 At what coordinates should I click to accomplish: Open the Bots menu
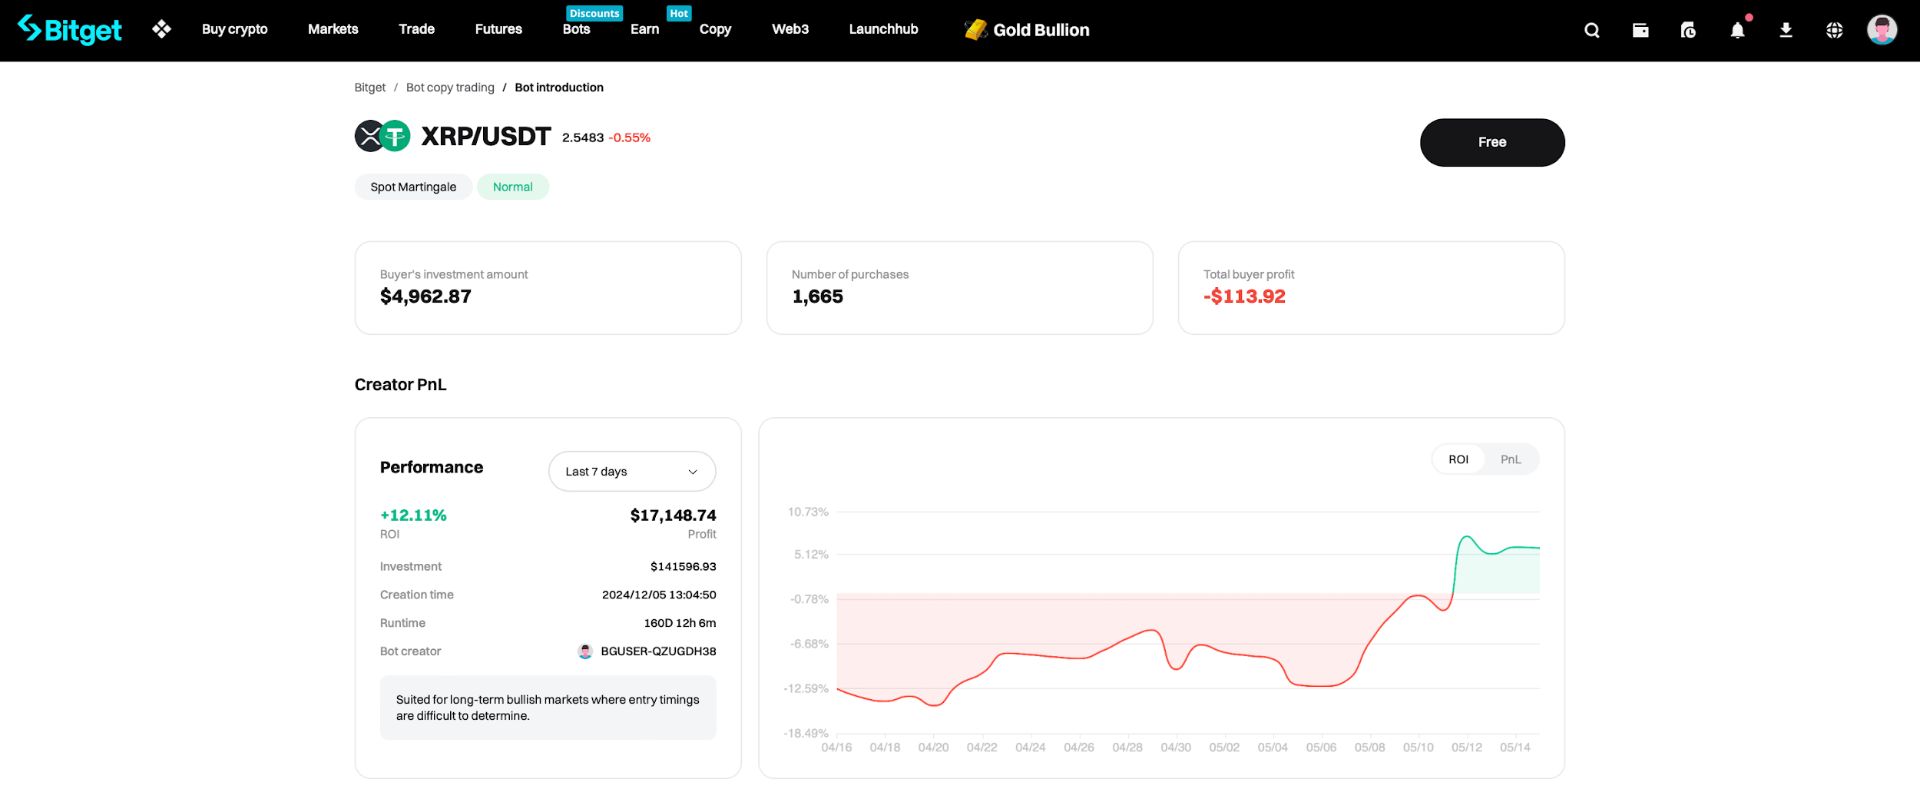tap(576, 29)
